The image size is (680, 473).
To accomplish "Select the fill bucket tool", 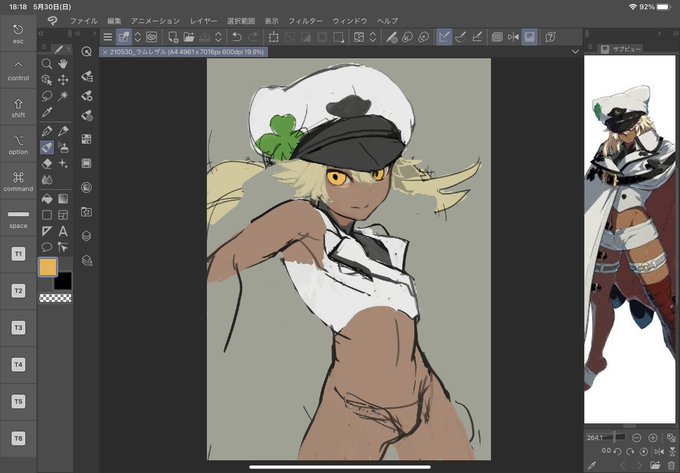I will coord(47,199).
